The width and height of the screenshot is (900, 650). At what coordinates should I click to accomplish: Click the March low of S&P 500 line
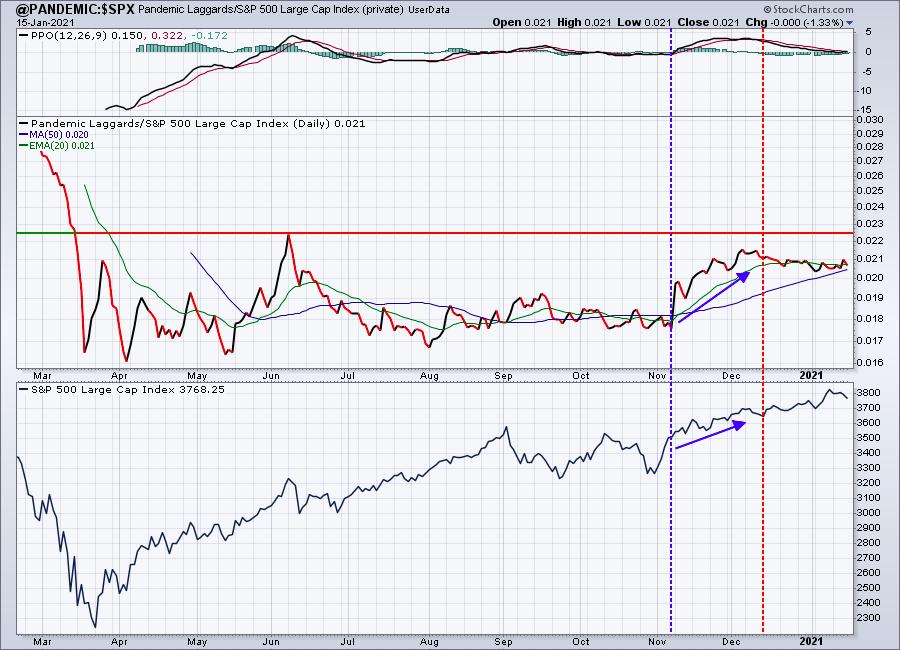click(94, 626)
